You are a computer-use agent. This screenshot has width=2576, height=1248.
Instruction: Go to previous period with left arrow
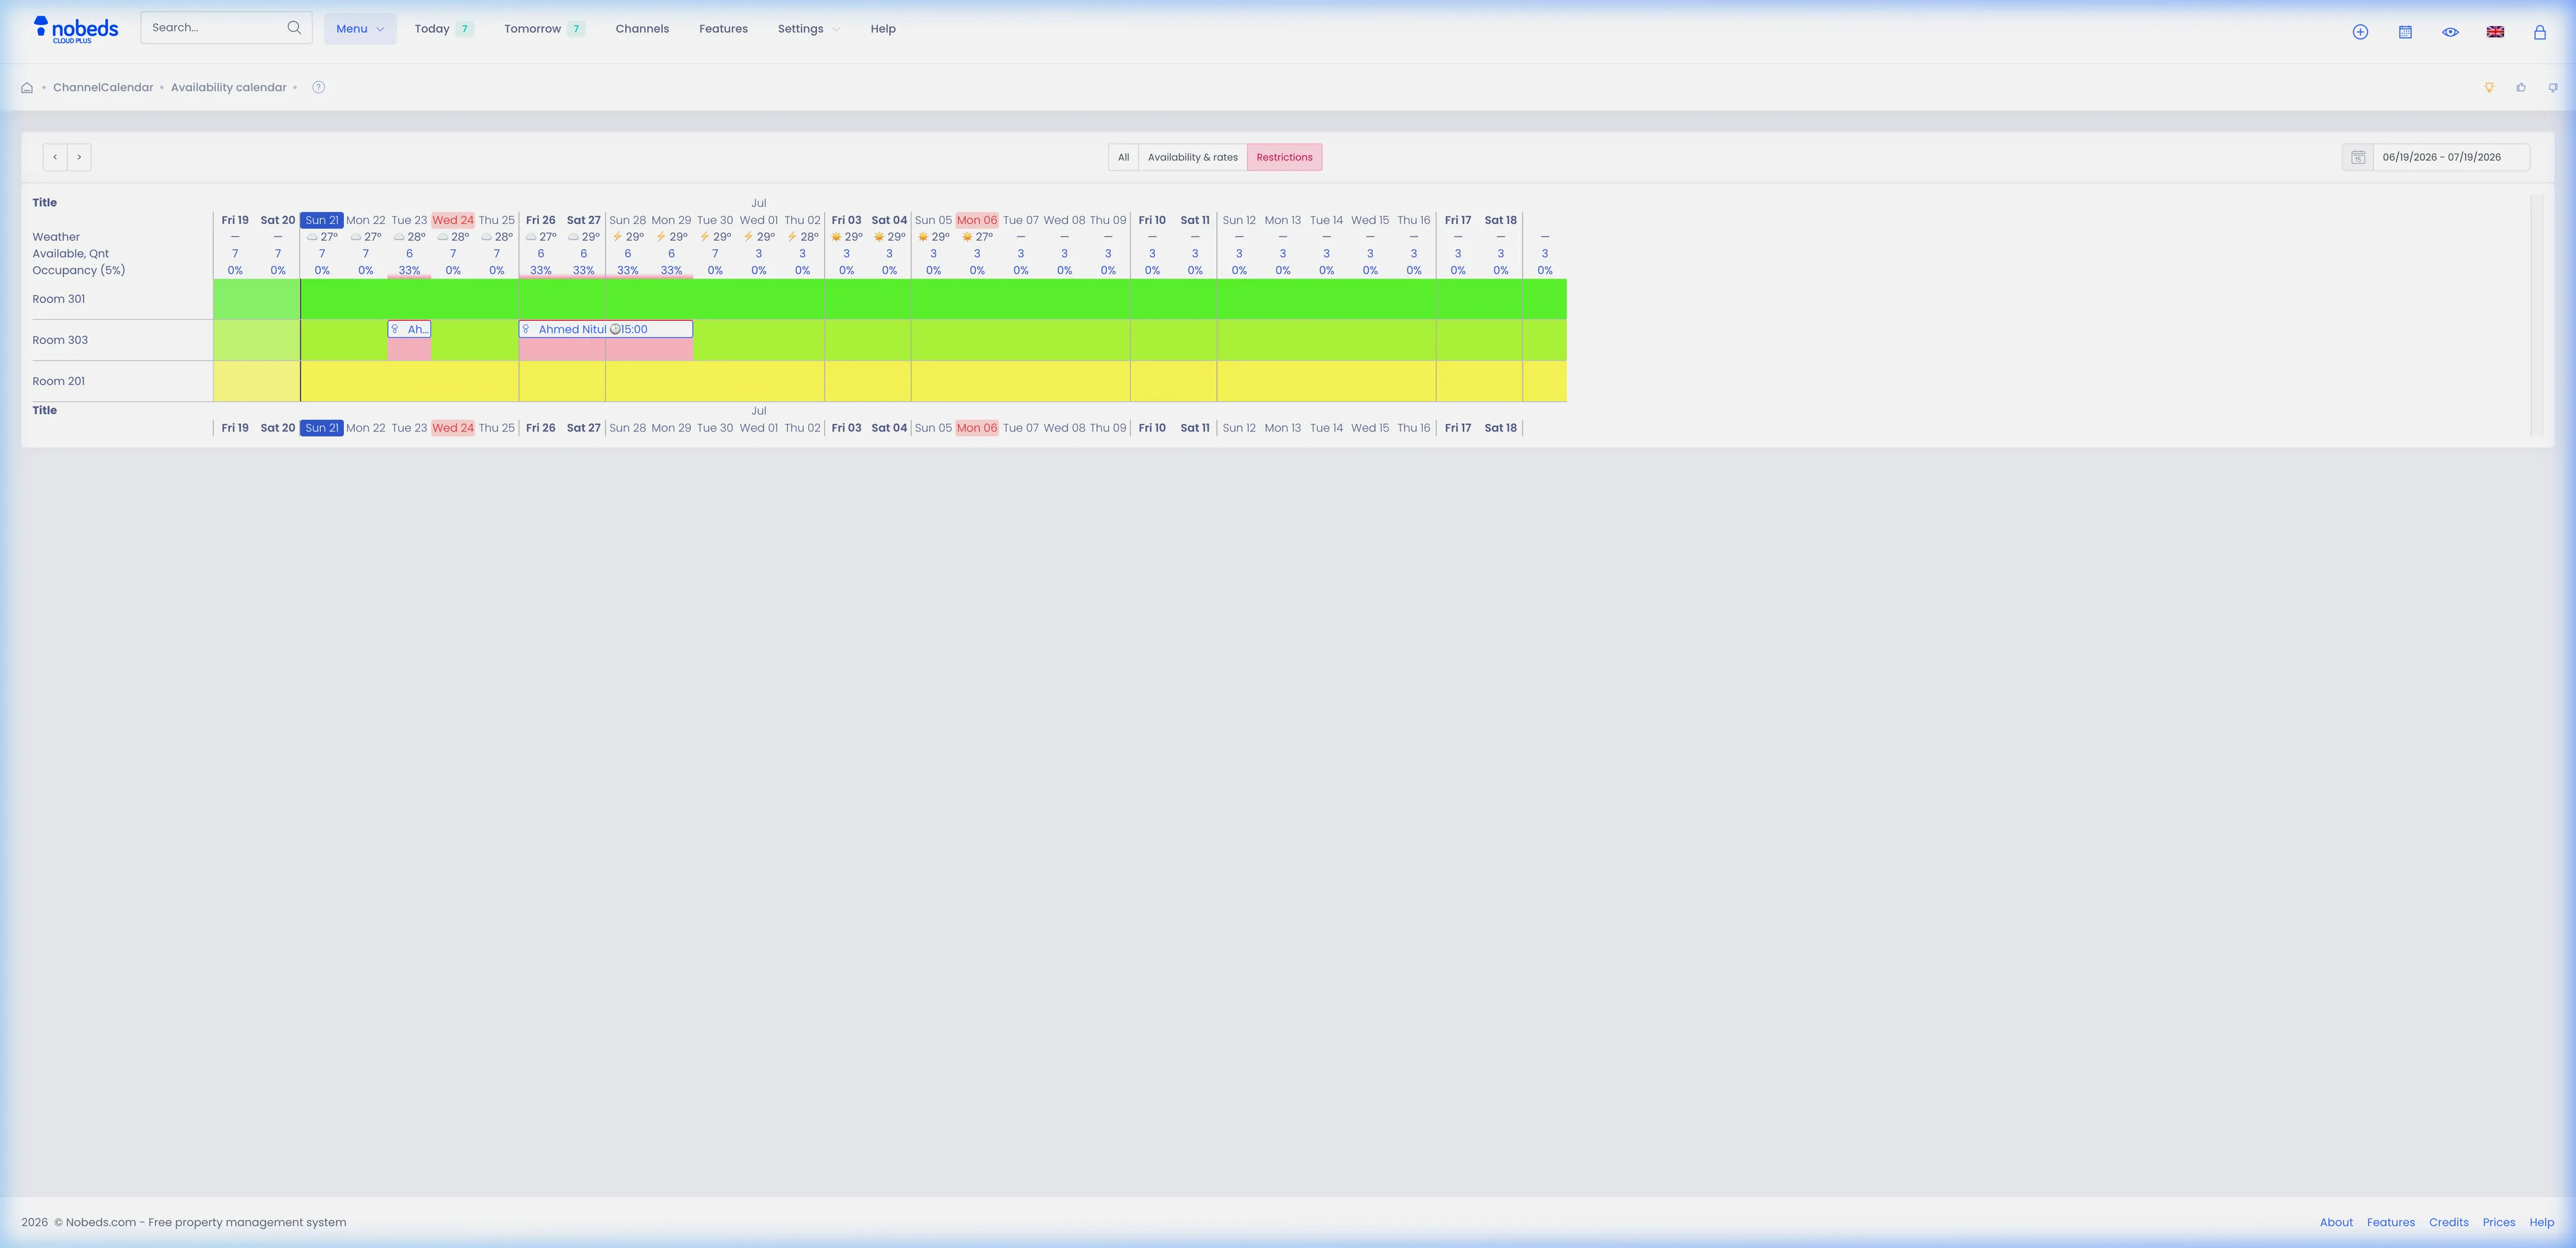tap(55, 157)
